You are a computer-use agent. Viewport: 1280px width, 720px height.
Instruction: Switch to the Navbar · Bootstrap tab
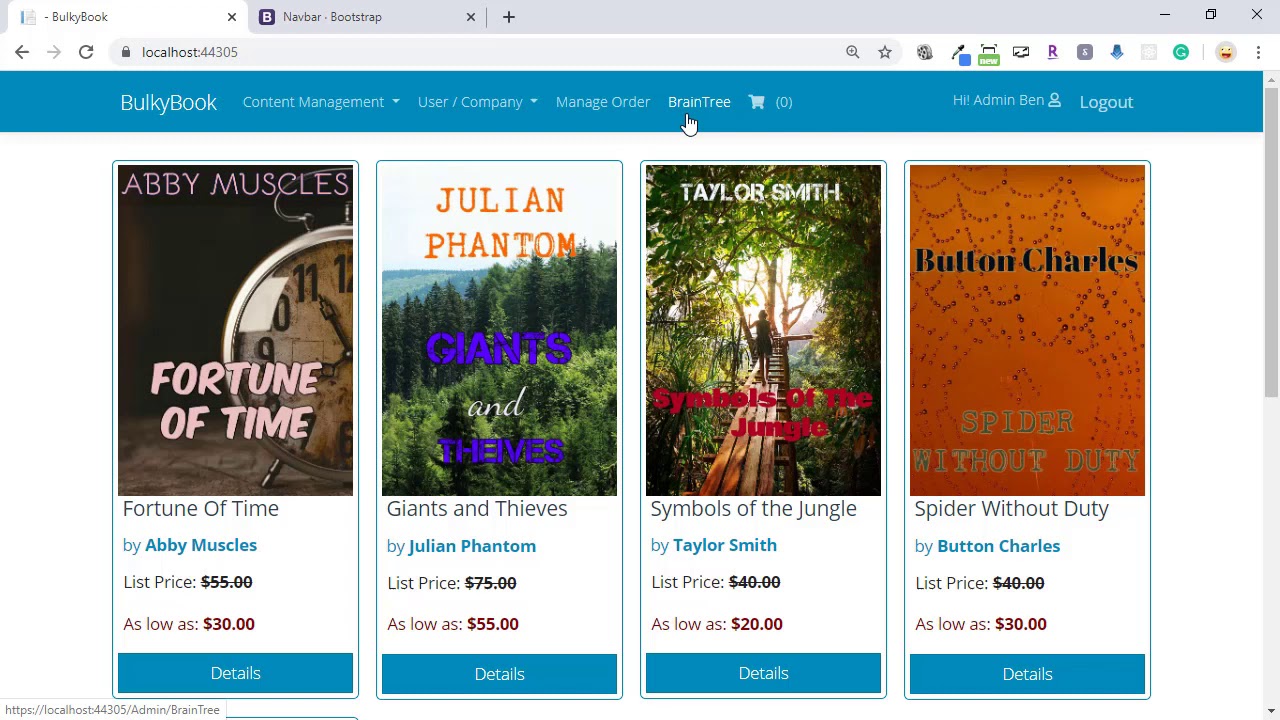(x=368, y=17)
